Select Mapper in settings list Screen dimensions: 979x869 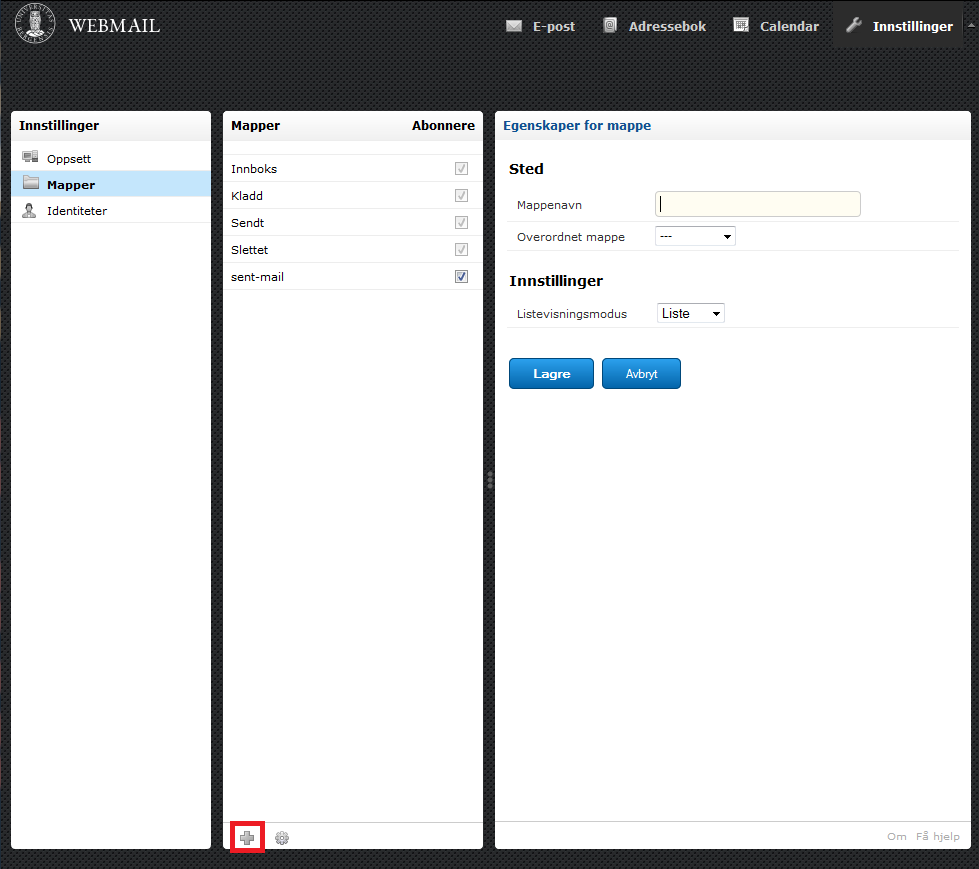pos(70,185)
